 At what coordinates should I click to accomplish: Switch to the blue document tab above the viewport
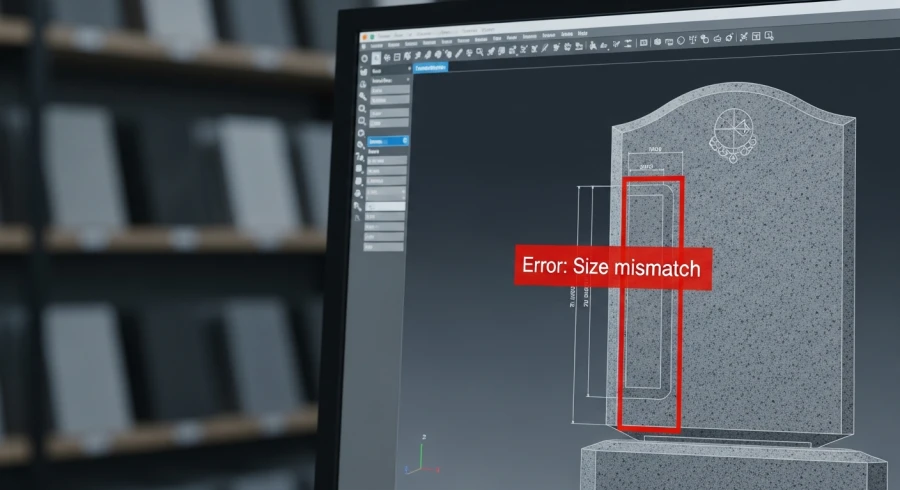(x=431, y=67)
